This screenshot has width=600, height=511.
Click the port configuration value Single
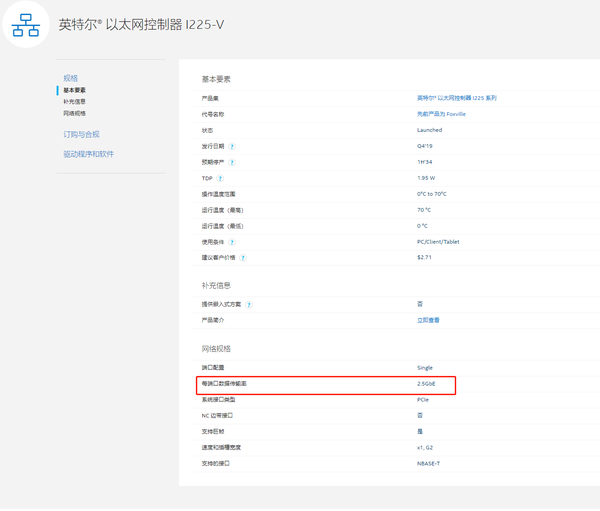(x=425, y=368)
